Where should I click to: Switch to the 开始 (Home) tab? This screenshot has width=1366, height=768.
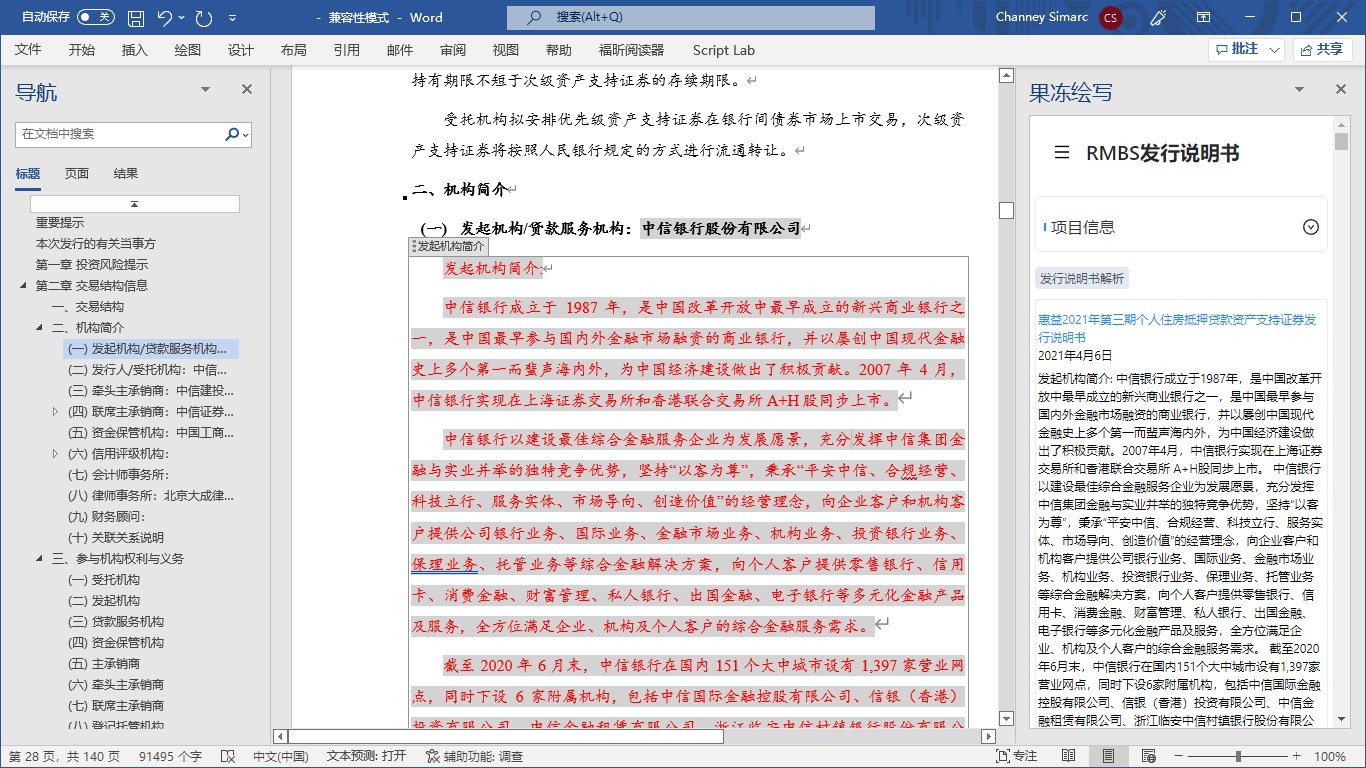[x=82, y=50]
